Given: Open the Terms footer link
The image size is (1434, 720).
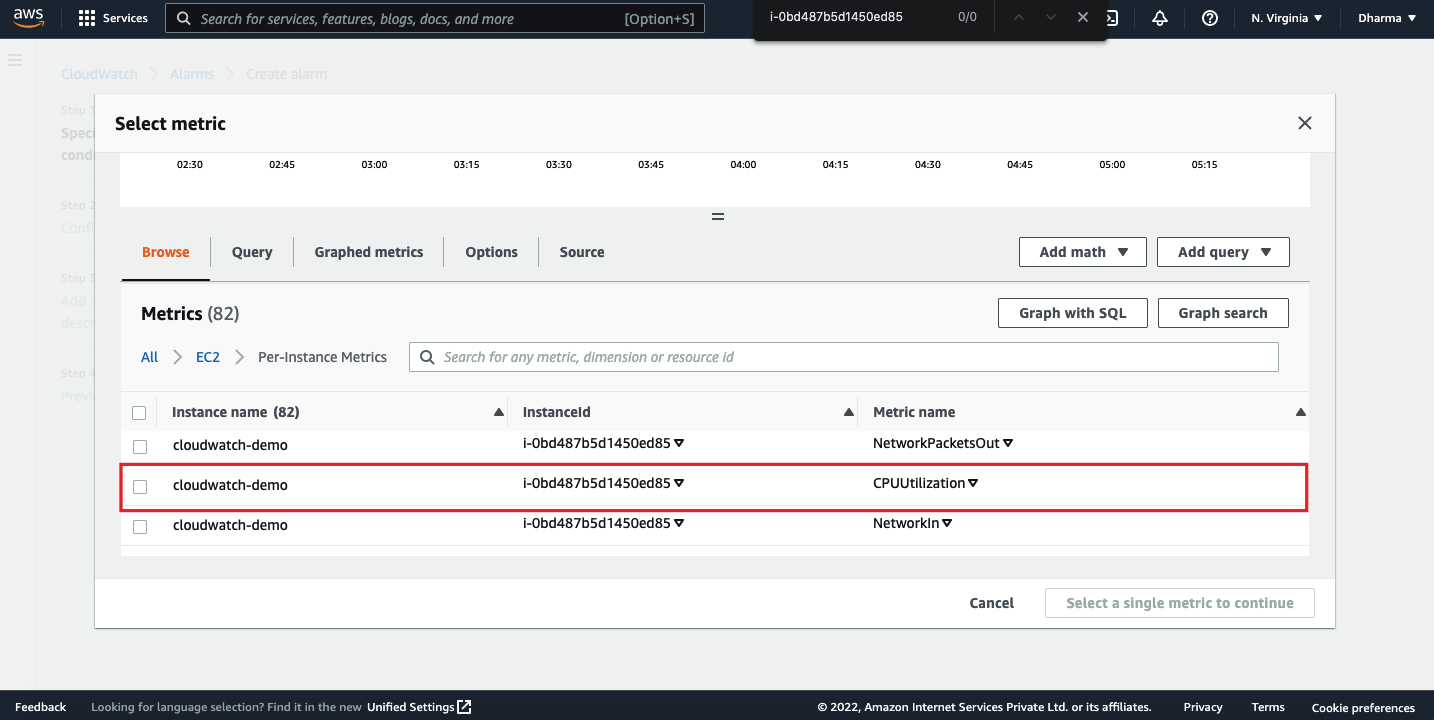Looking at the screenshot, I should click(x=1268, y=707).
